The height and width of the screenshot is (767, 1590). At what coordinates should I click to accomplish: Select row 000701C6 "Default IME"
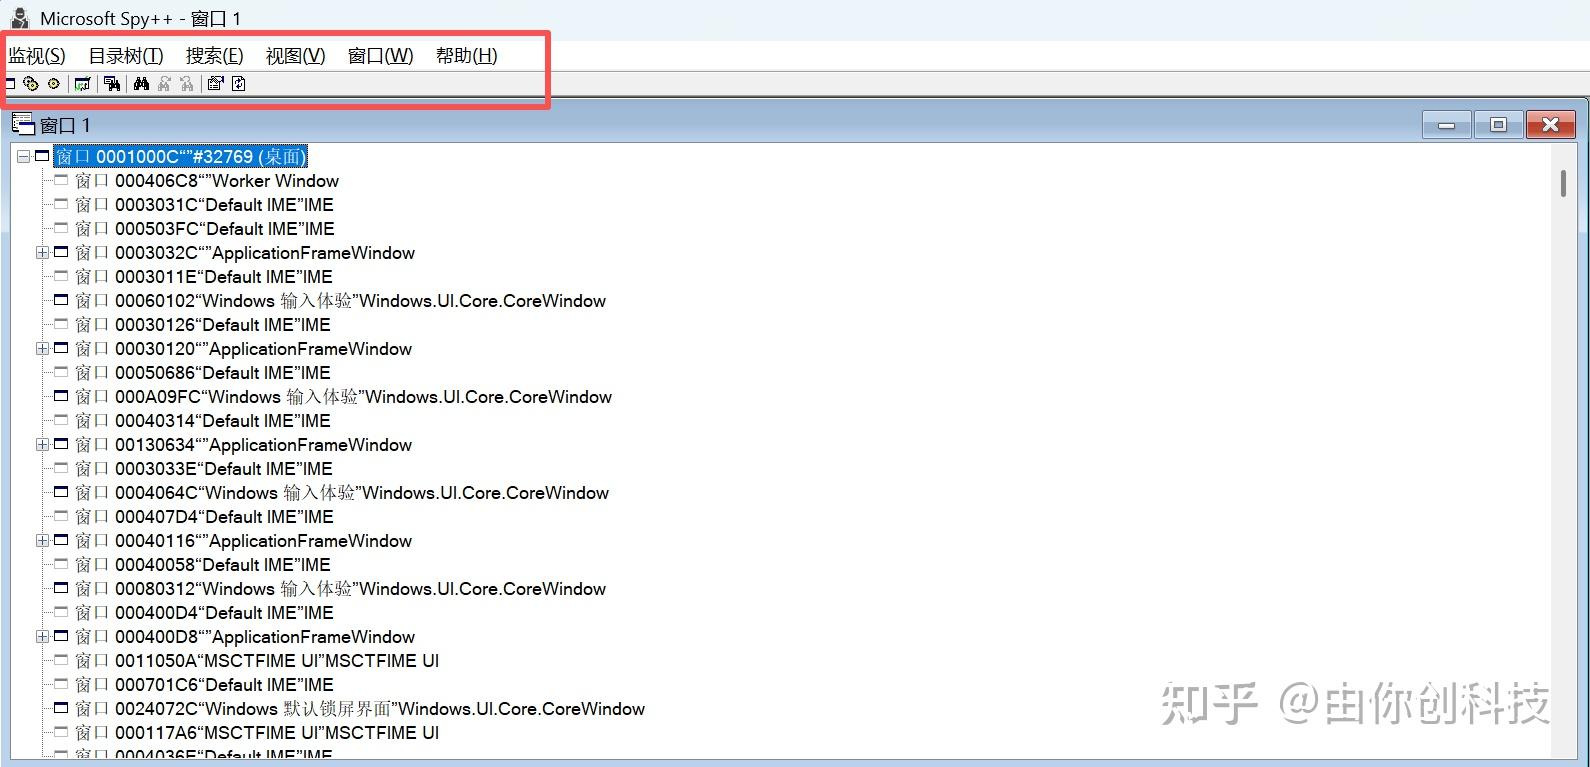[204, 684]
